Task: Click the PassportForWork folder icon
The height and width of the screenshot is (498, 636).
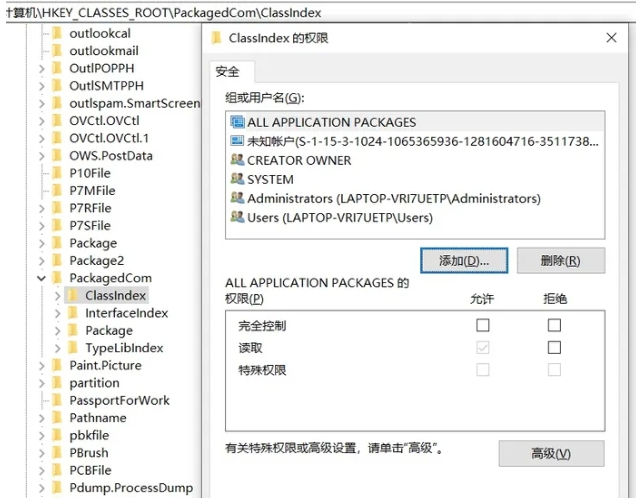Action: (58, 400)
